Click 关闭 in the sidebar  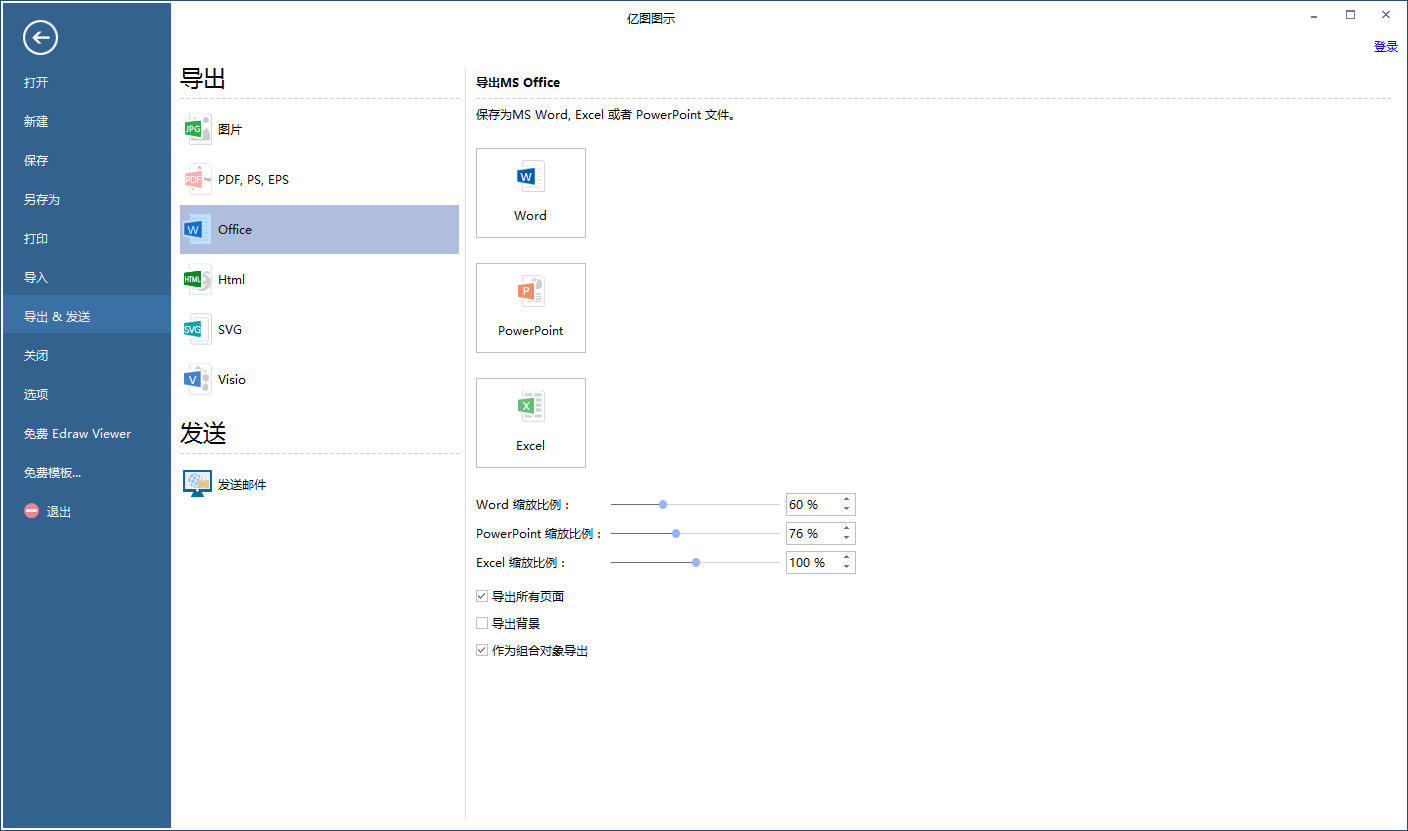pos(86,355)
